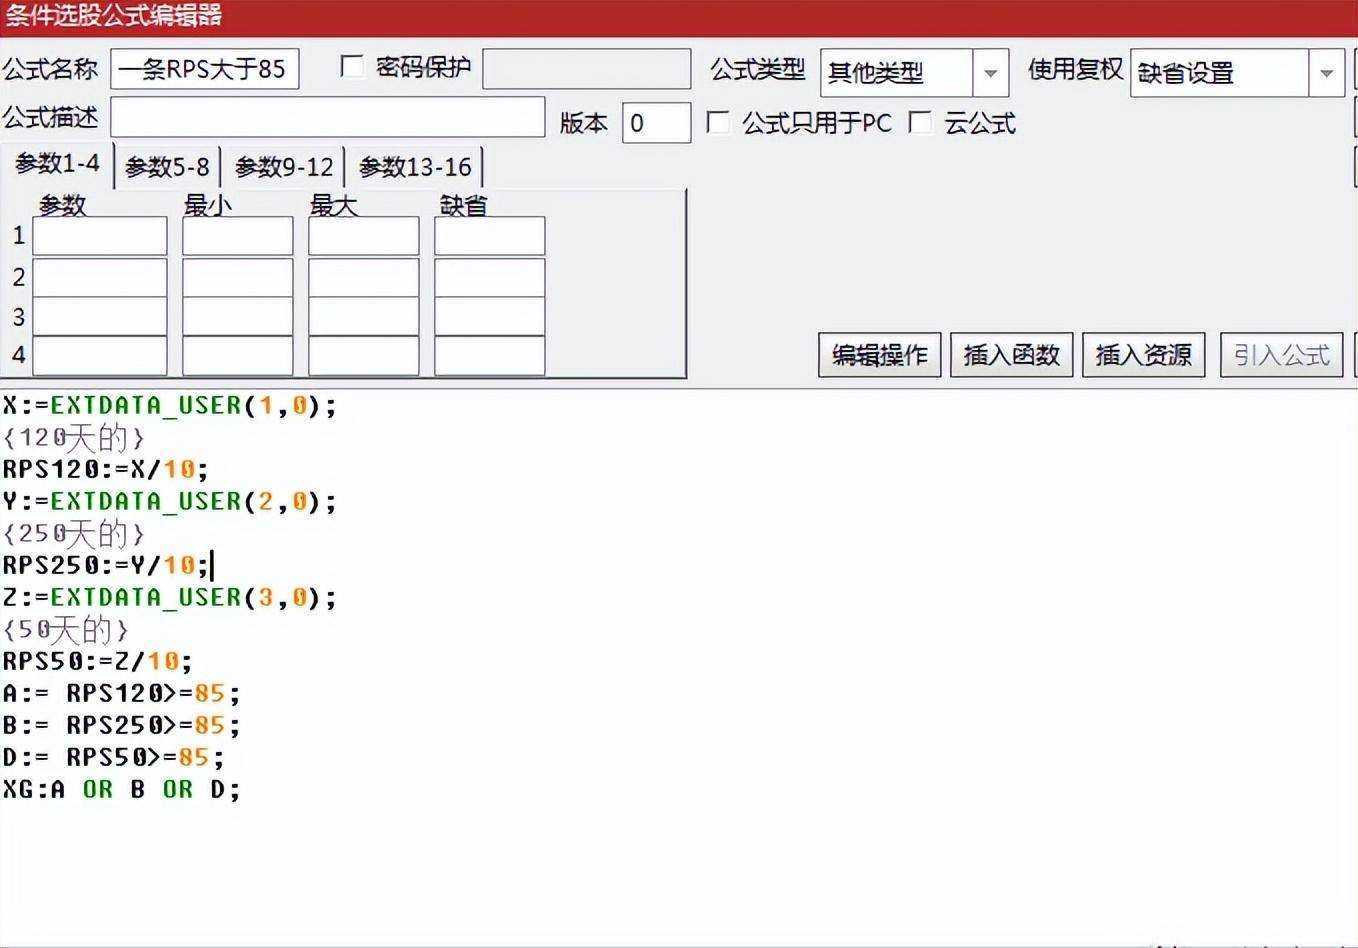Open the 使用复权 dropdown arrow
Screen dimensions: 1358x948
1326,73
